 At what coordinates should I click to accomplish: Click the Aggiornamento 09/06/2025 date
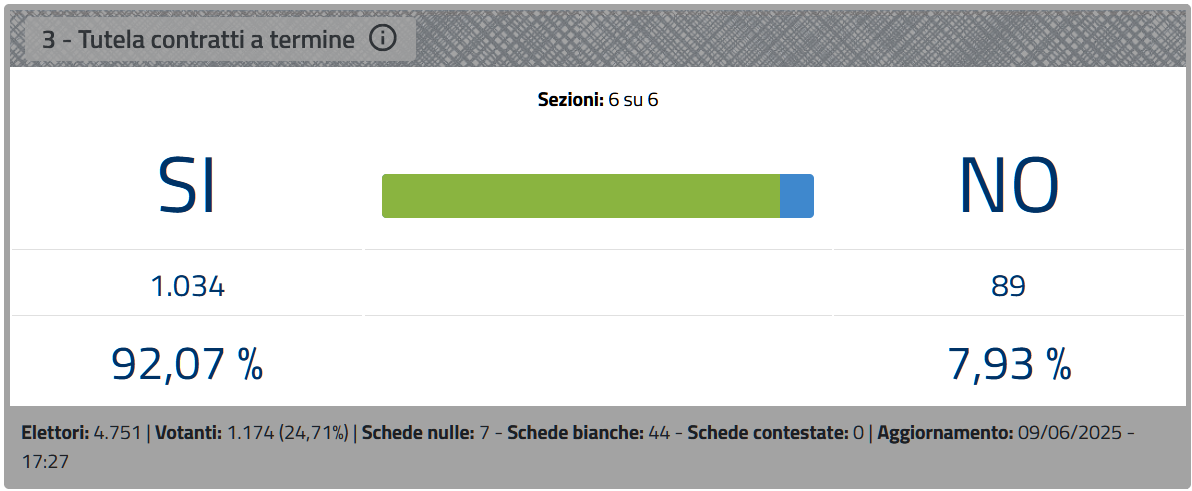1070,433
